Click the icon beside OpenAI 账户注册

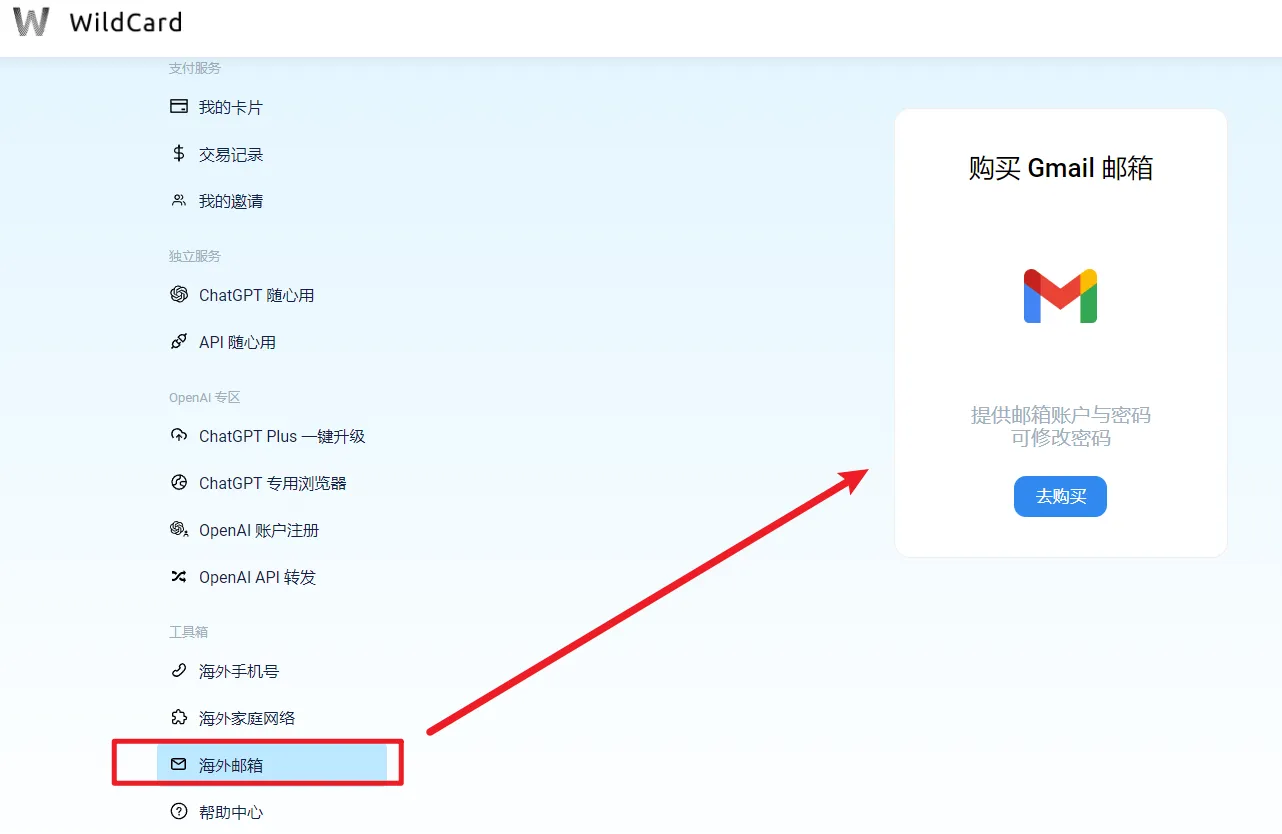coord(179,529)
